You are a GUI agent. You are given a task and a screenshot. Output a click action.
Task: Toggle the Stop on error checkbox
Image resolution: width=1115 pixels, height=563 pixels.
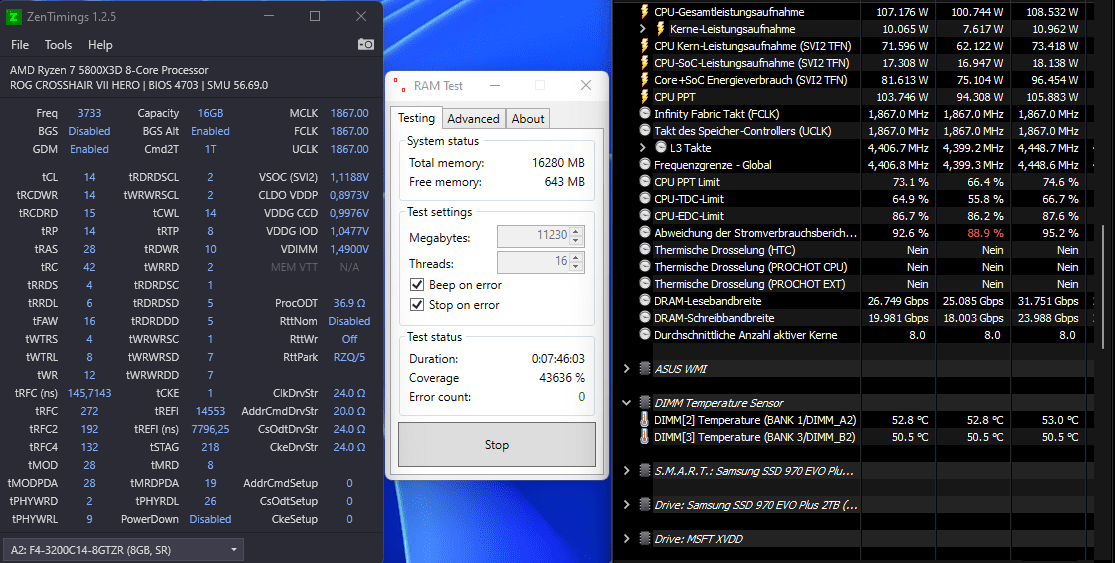click(417, 304)
